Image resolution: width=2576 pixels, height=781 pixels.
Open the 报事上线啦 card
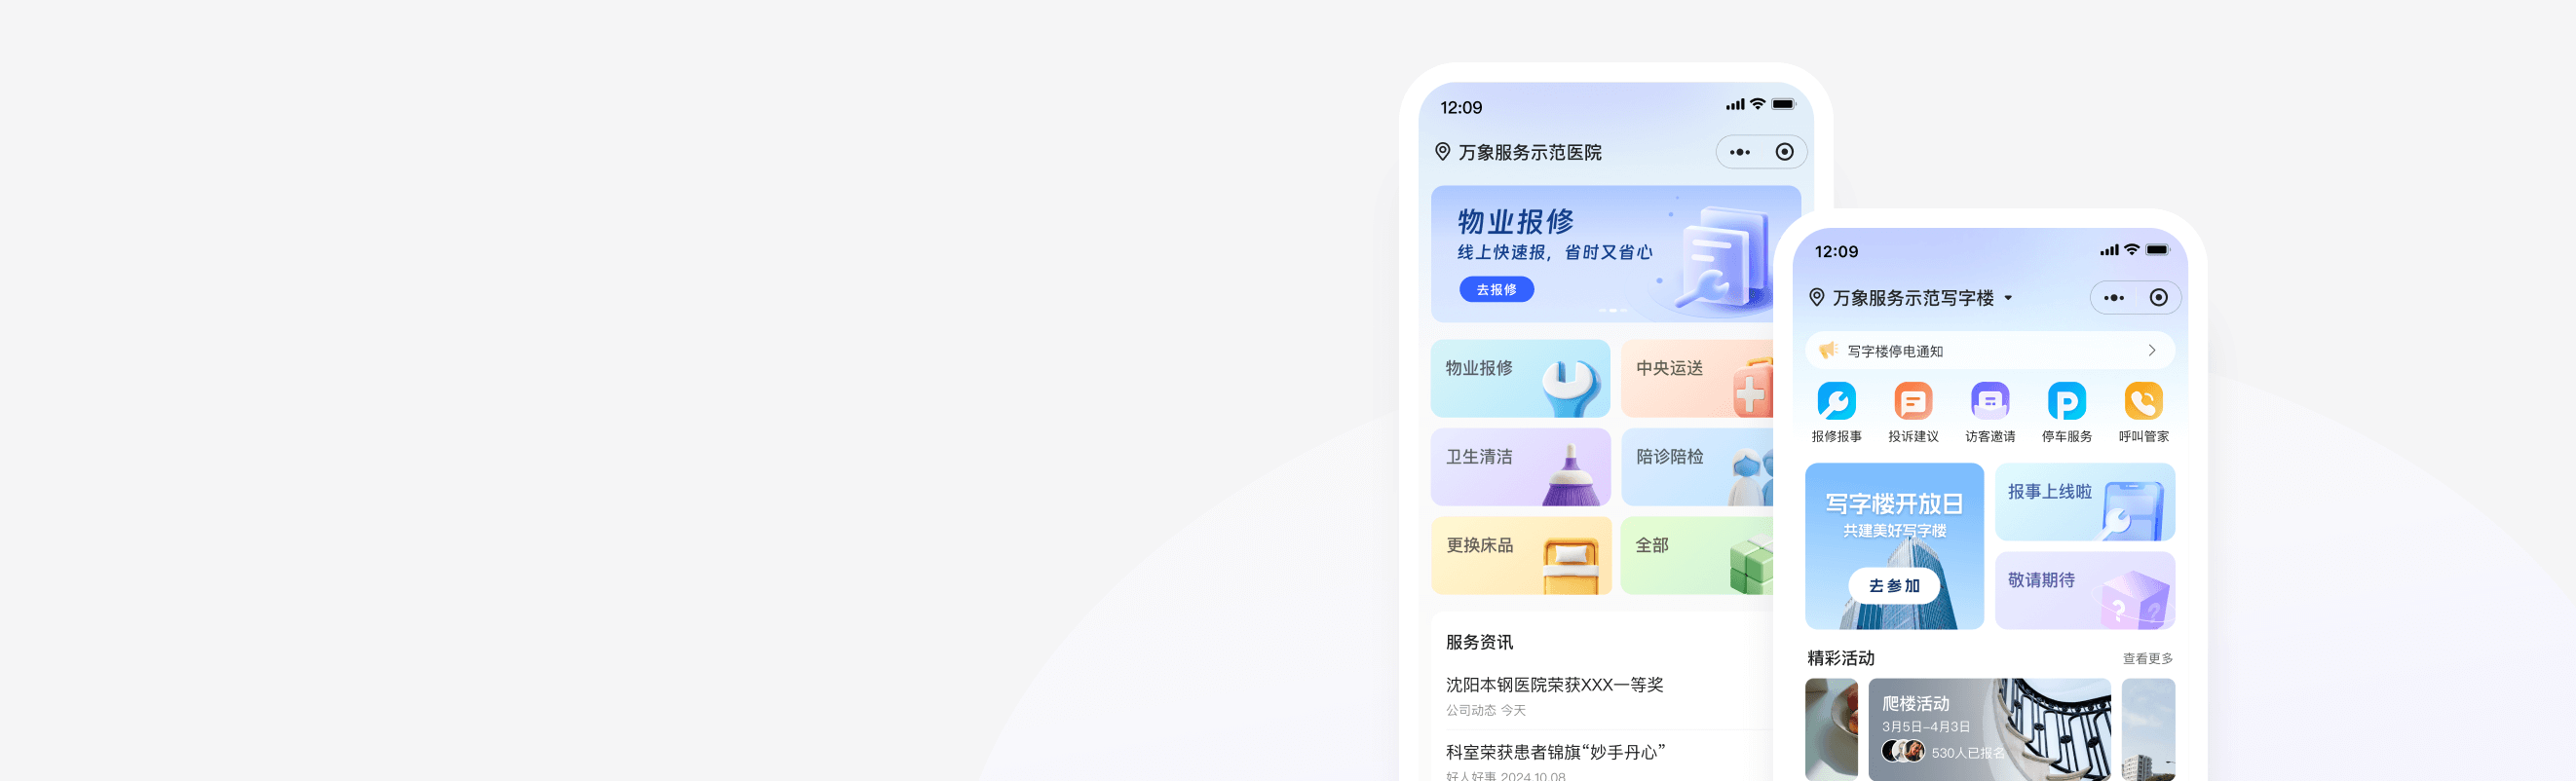coord(2084,502)
